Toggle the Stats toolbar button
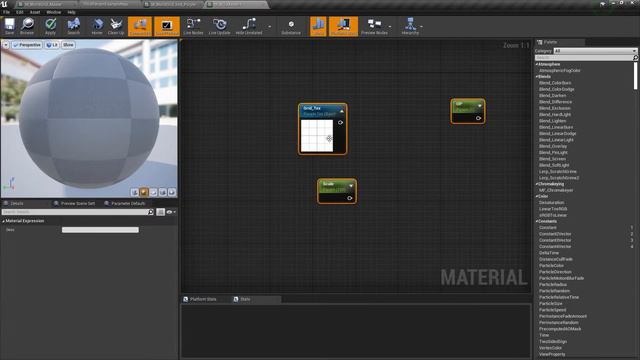This screenshot has height=360, width=640. pyautogui.click(x=318, y=26)
